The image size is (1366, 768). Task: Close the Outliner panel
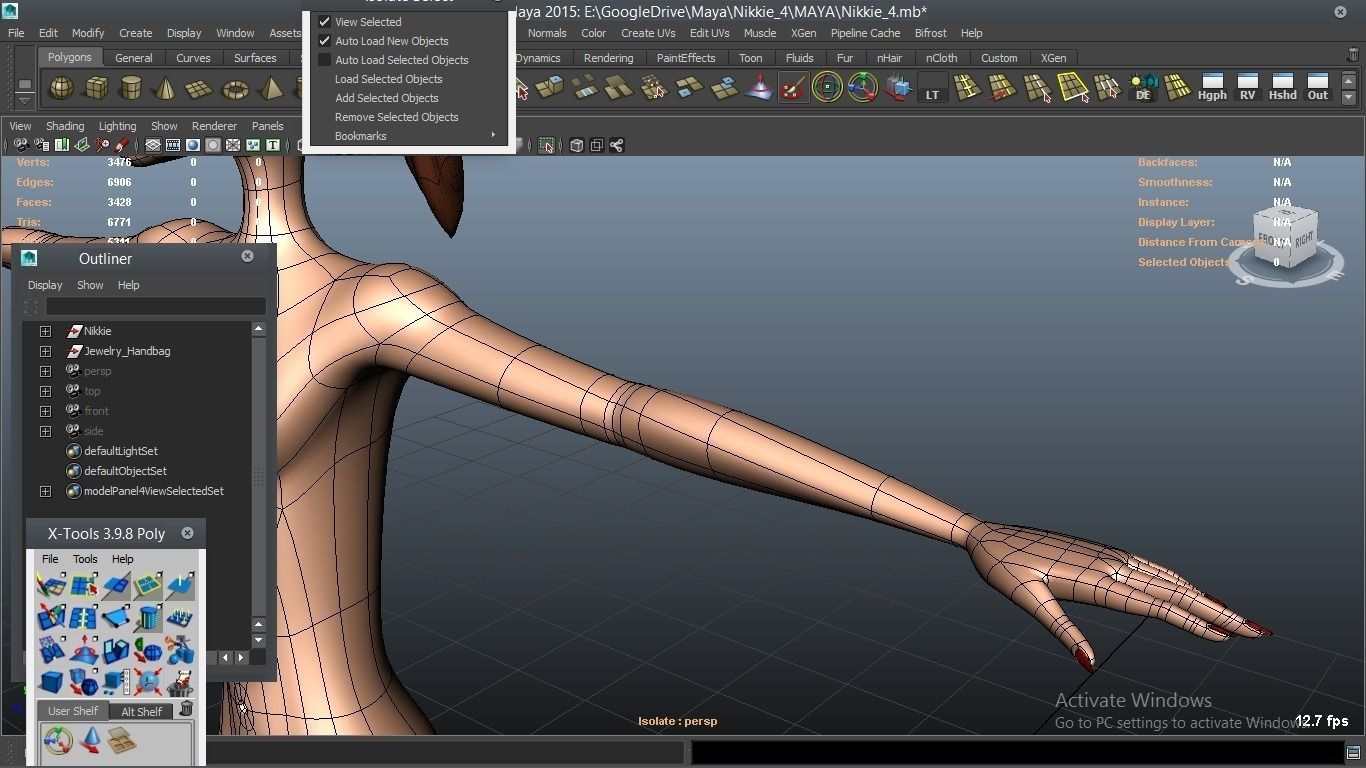click(x=247, y=256)
